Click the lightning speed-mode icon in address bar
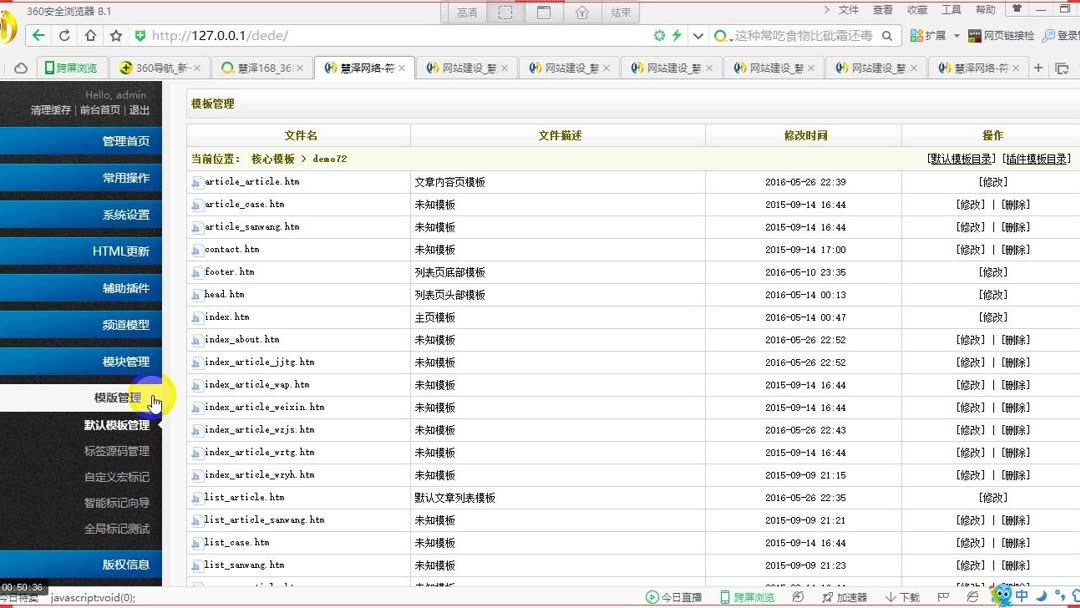Viewport: 1080px width, 608px height. [x=676, y=34]
